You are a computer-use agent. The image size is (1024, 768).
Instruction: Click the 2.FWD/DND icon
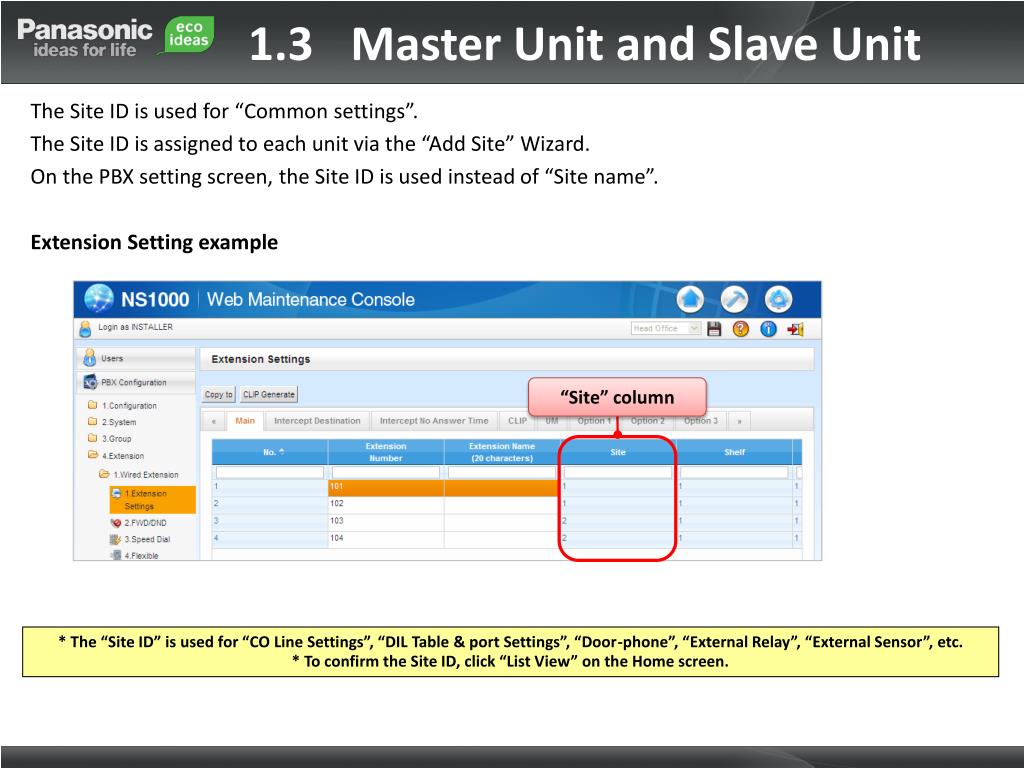[116, 522]
